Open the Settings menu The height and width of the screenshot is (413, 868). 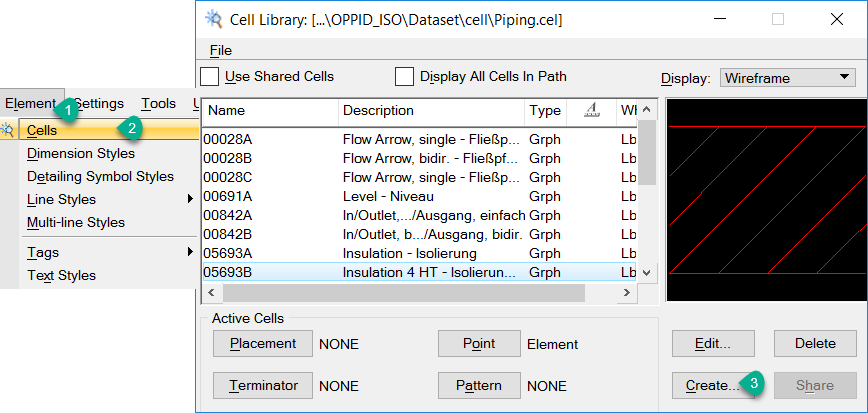(x=99, y=103)
